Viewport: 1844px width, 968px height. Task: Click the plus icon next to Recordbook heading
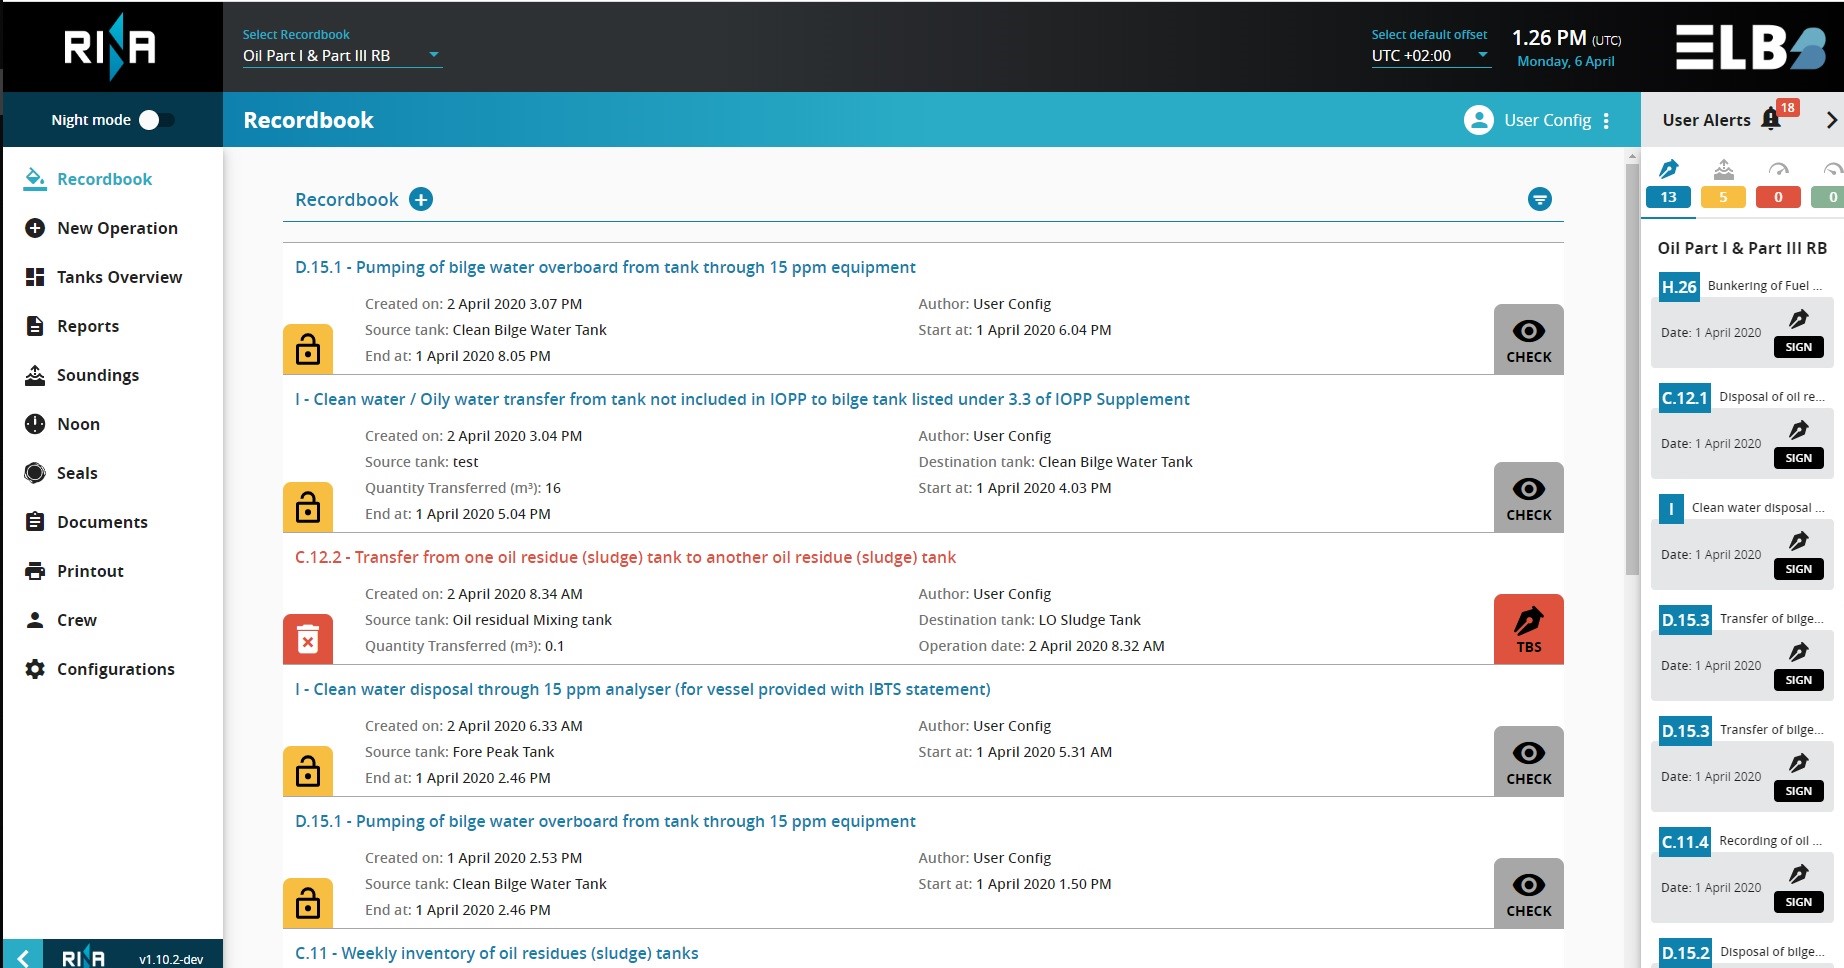point(421,200)
